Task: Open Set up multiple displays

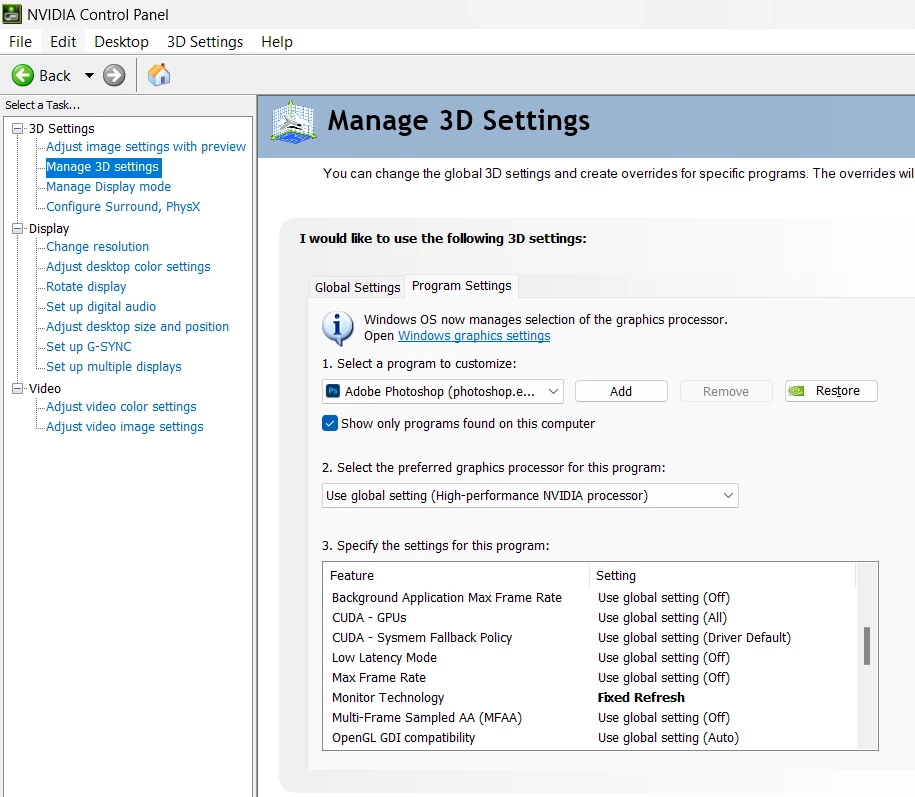Action: coord(114,366)
